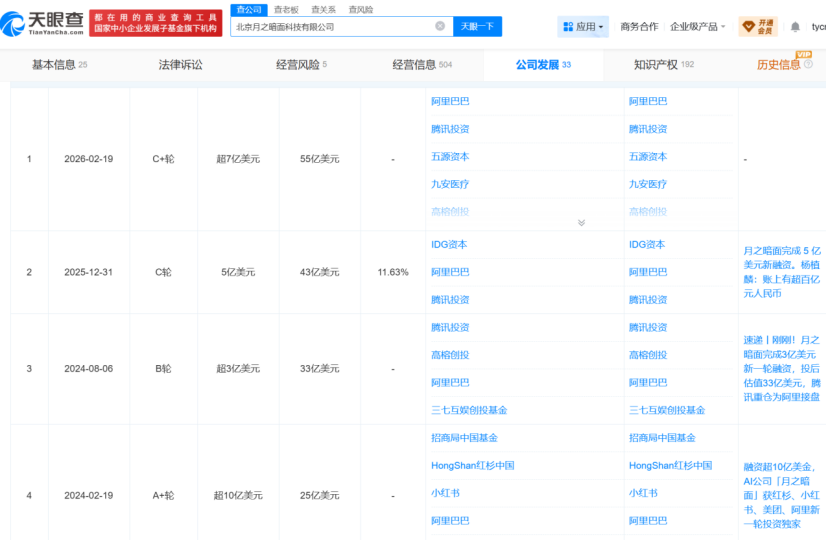
Task: Click the 天眼一下 search button
Action: click(x=477, y=26)
